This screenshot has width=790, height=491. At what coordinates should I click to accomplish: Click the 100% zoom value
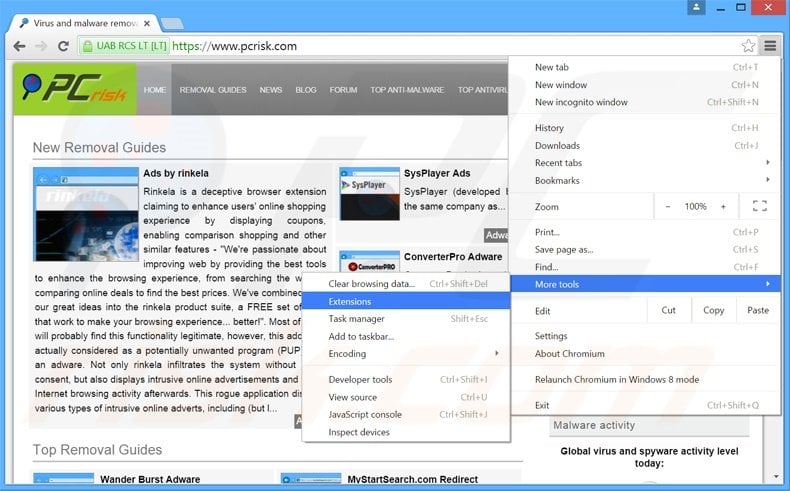pos(695,206)
